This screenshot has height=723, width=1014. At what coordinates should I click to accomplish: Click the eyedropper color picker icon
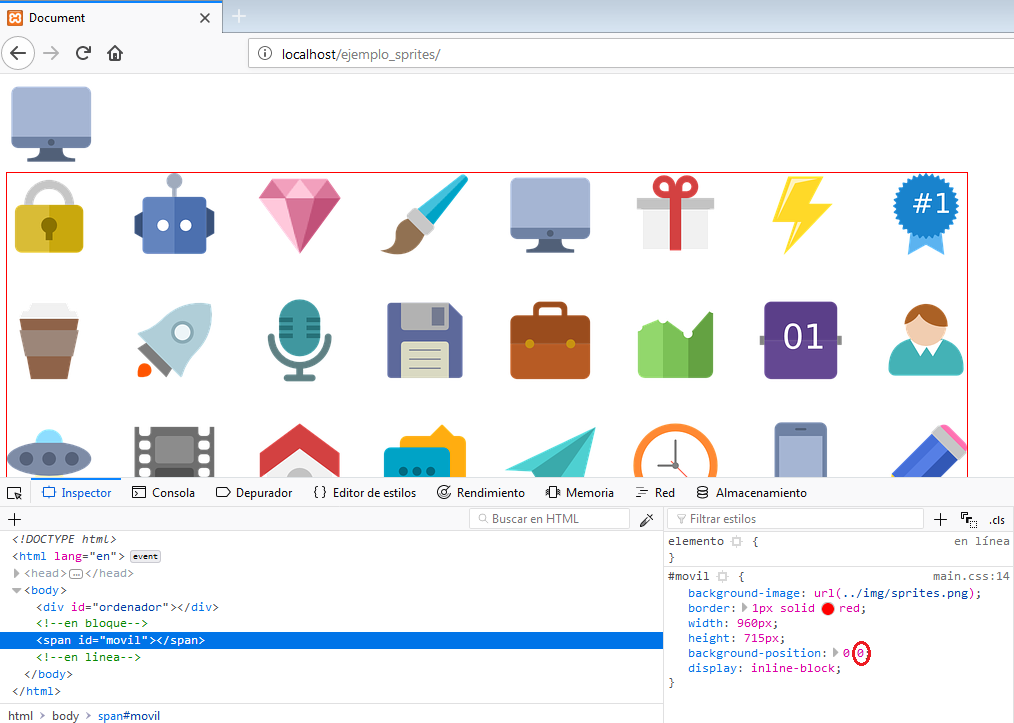coord(646,519)
